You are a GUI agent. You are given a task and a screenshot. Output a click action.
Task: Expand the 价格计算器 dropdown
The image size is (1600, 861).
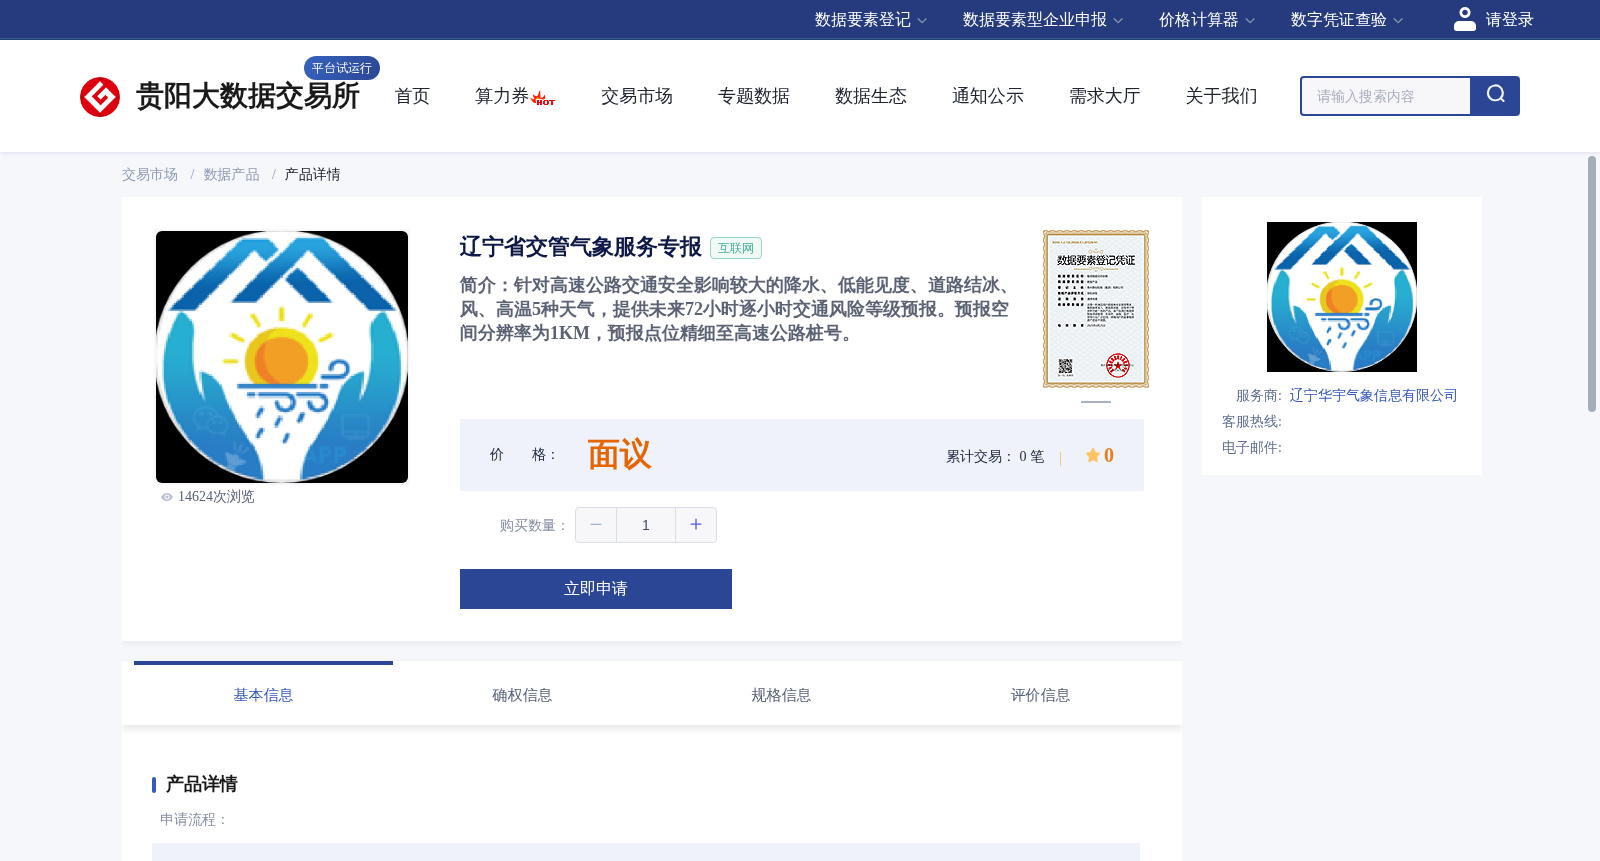pos(1207,20)
